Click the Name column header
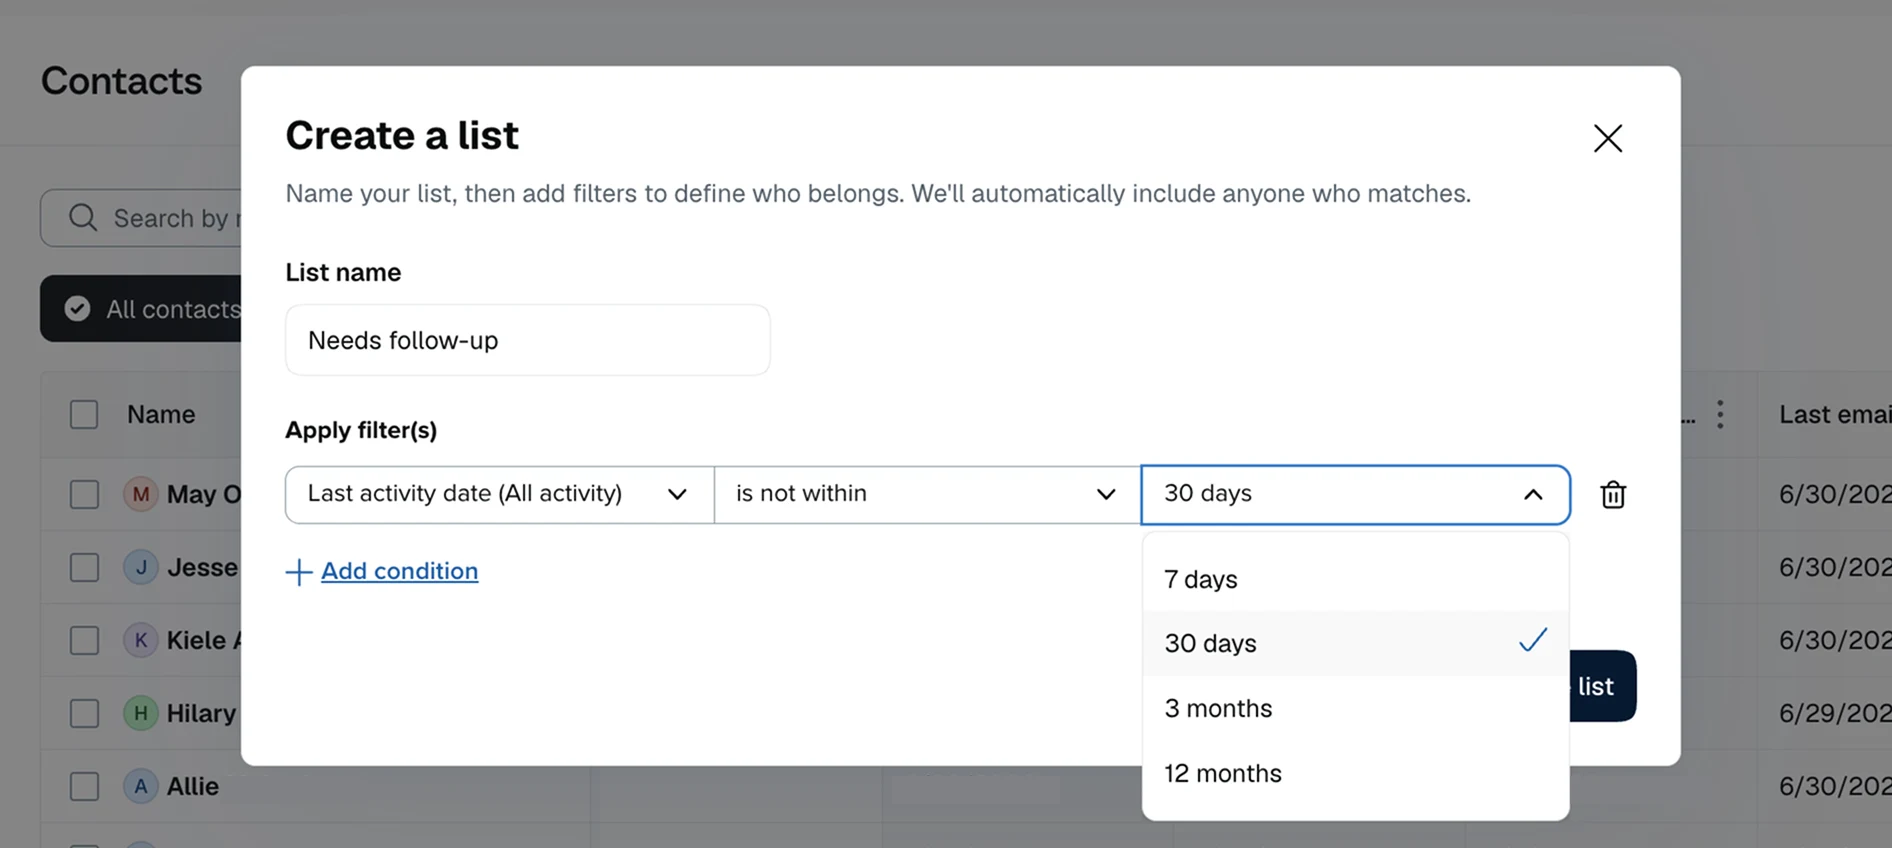 (x=161, y=414)
